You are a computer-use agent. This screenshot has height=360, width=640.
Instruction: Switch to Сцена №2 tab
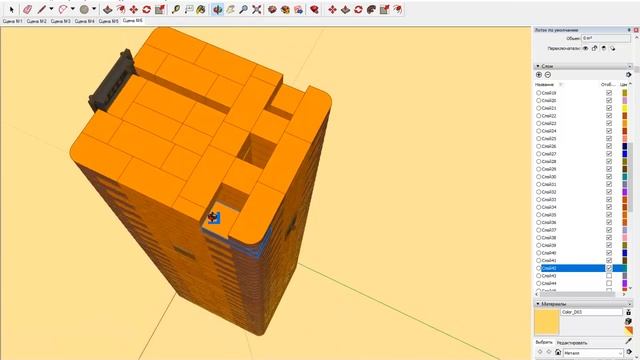point(36,21)
